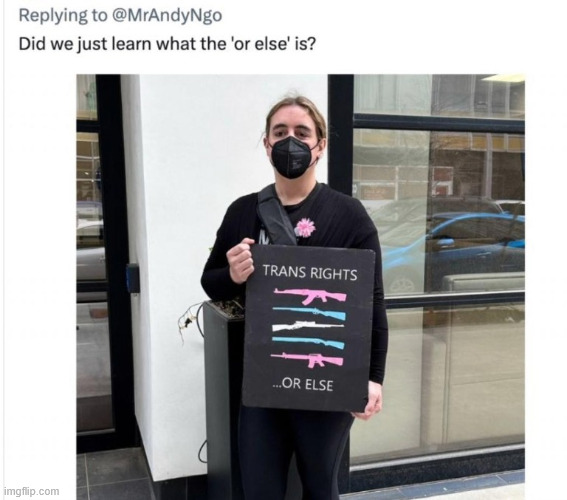The width and height of the screenshot is (567, 500).
Task: Click the upper light blue rifle graphic
Action: click(x=309, y=312)
